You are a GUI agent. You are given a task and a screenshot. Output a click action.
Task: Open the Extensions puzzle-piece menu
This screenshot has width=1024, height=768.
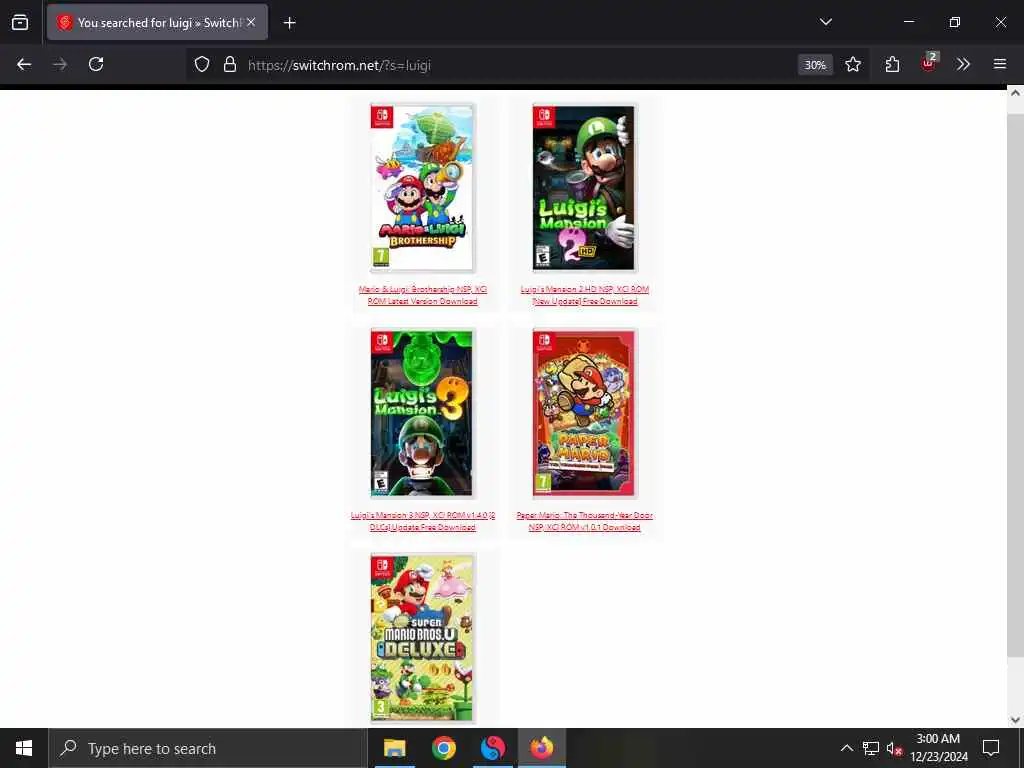tap(892, 65)
